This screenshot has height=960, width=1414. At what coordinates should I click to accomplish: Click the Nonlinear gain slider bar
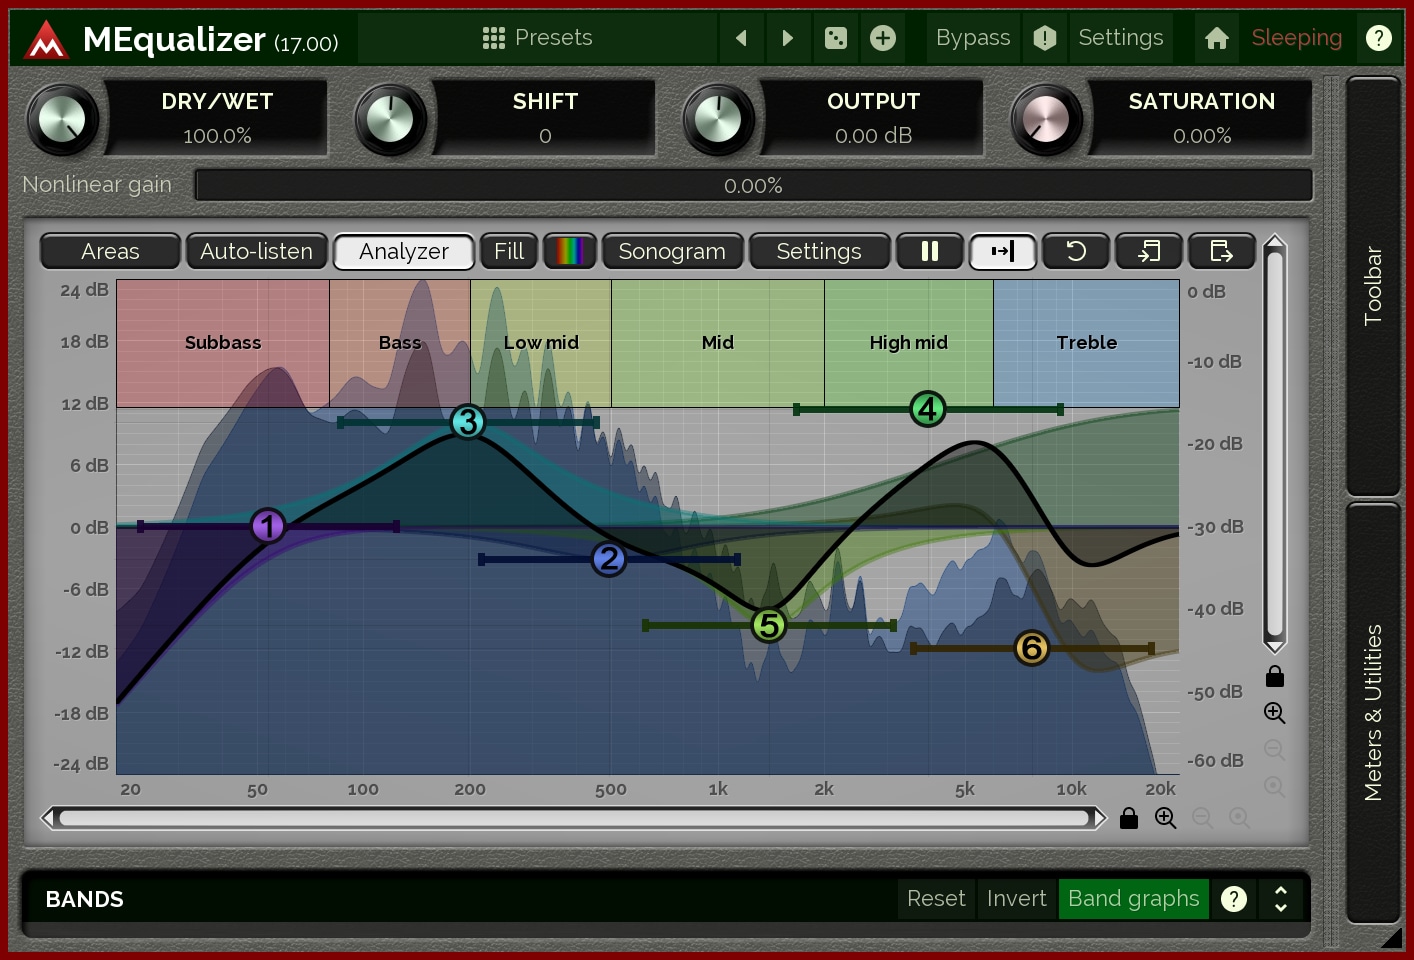coord(753,186)
